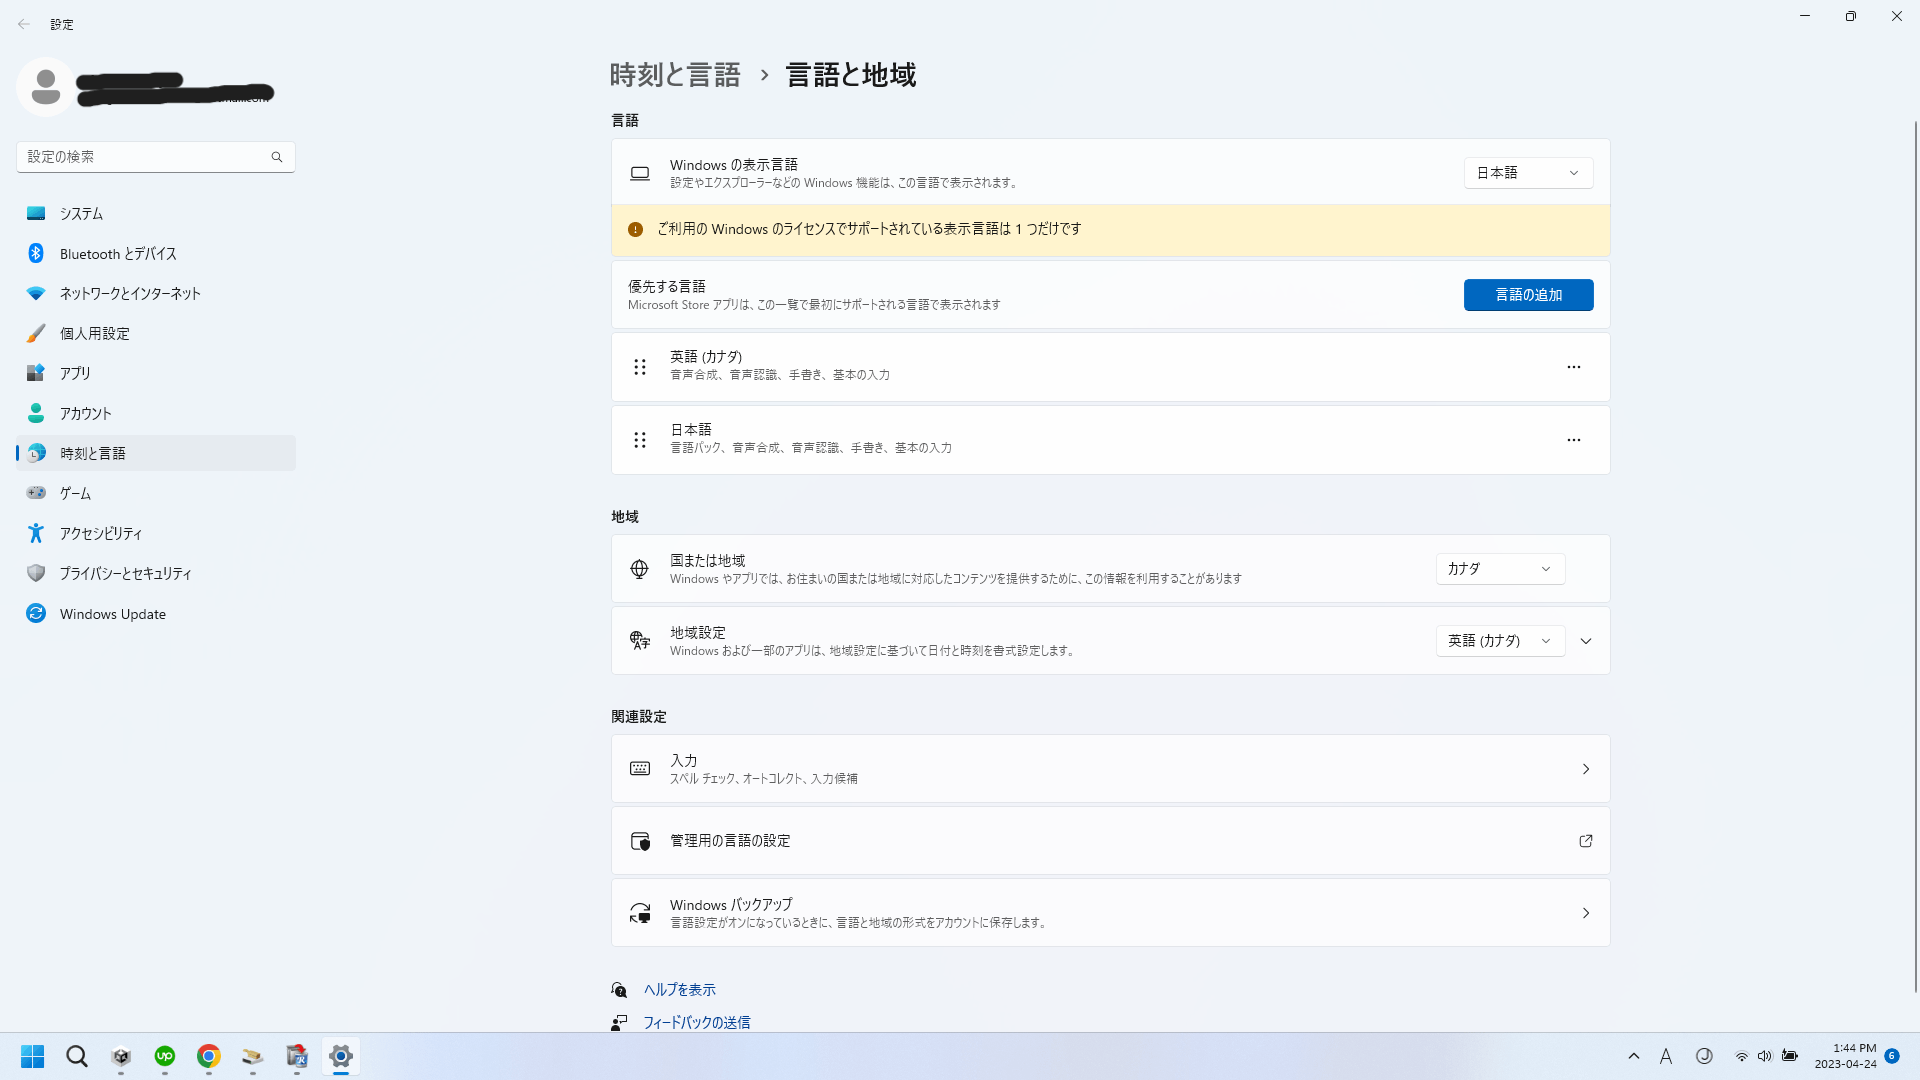Click the 時刻と言語 icon in sidebar
Image resolution: width=1920 pixels, height=1080 pixels.
click(34, 452)
